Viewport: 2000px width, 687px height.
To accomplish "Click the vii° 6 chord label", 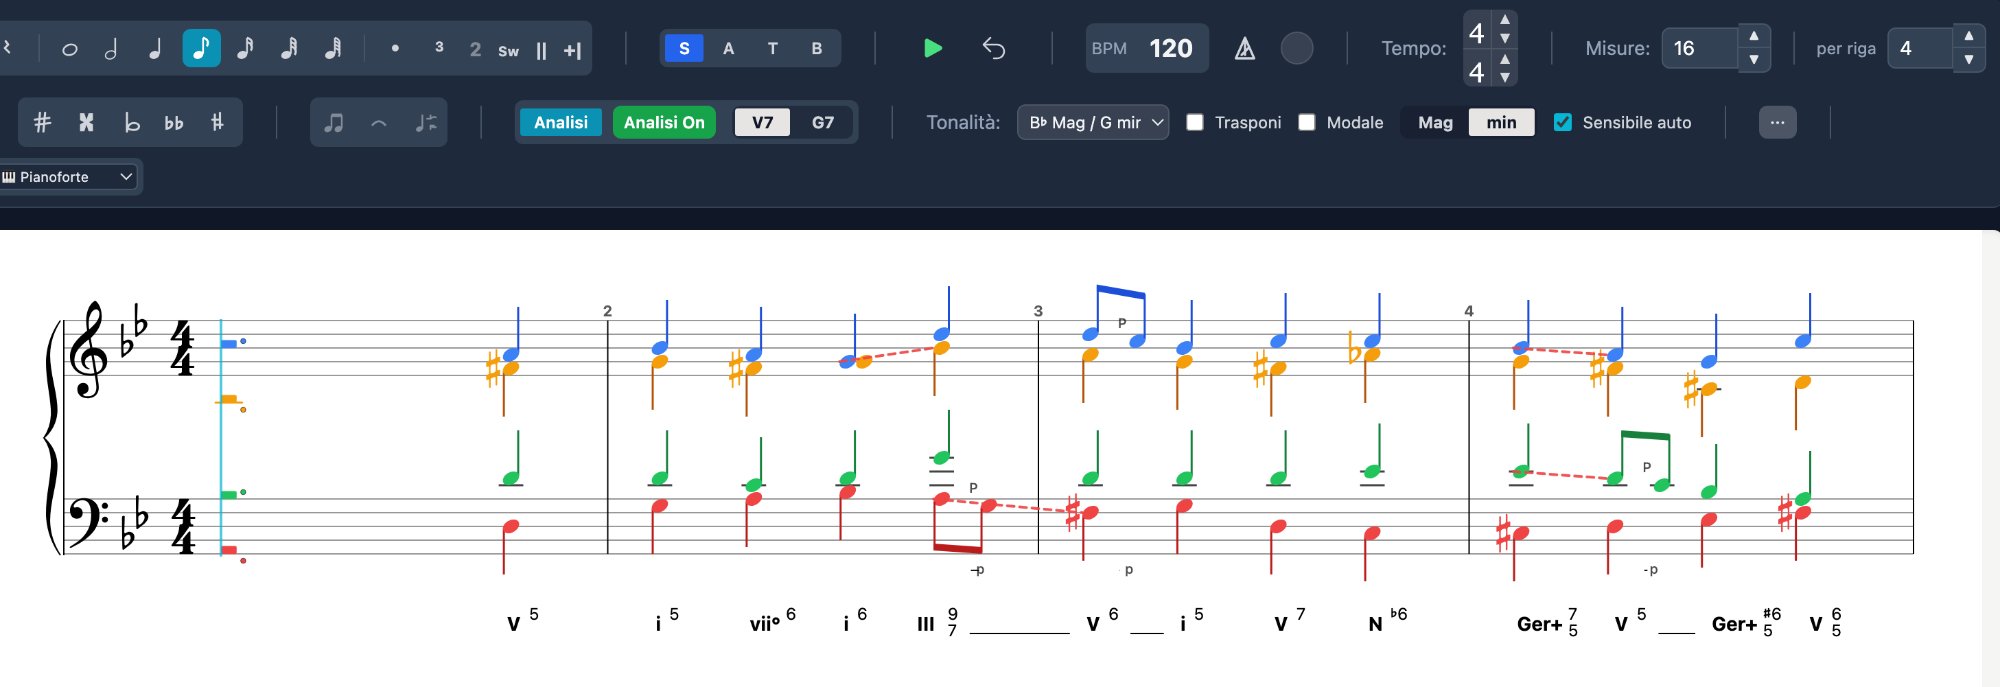I will pyautogui.click(x=773, y=621).
